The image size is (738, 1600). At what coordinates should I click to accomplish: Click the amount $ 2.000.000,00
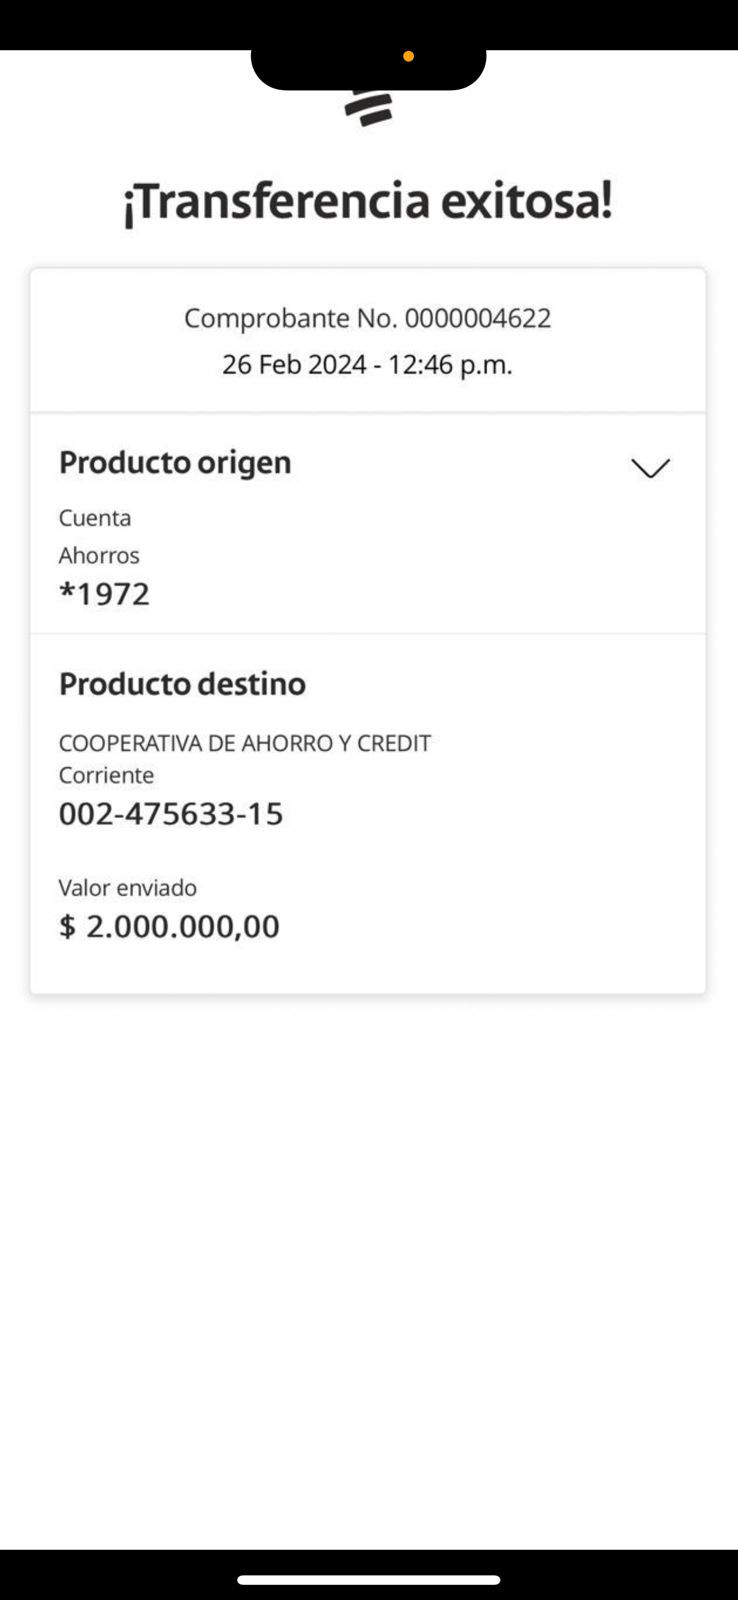(169, 926)
